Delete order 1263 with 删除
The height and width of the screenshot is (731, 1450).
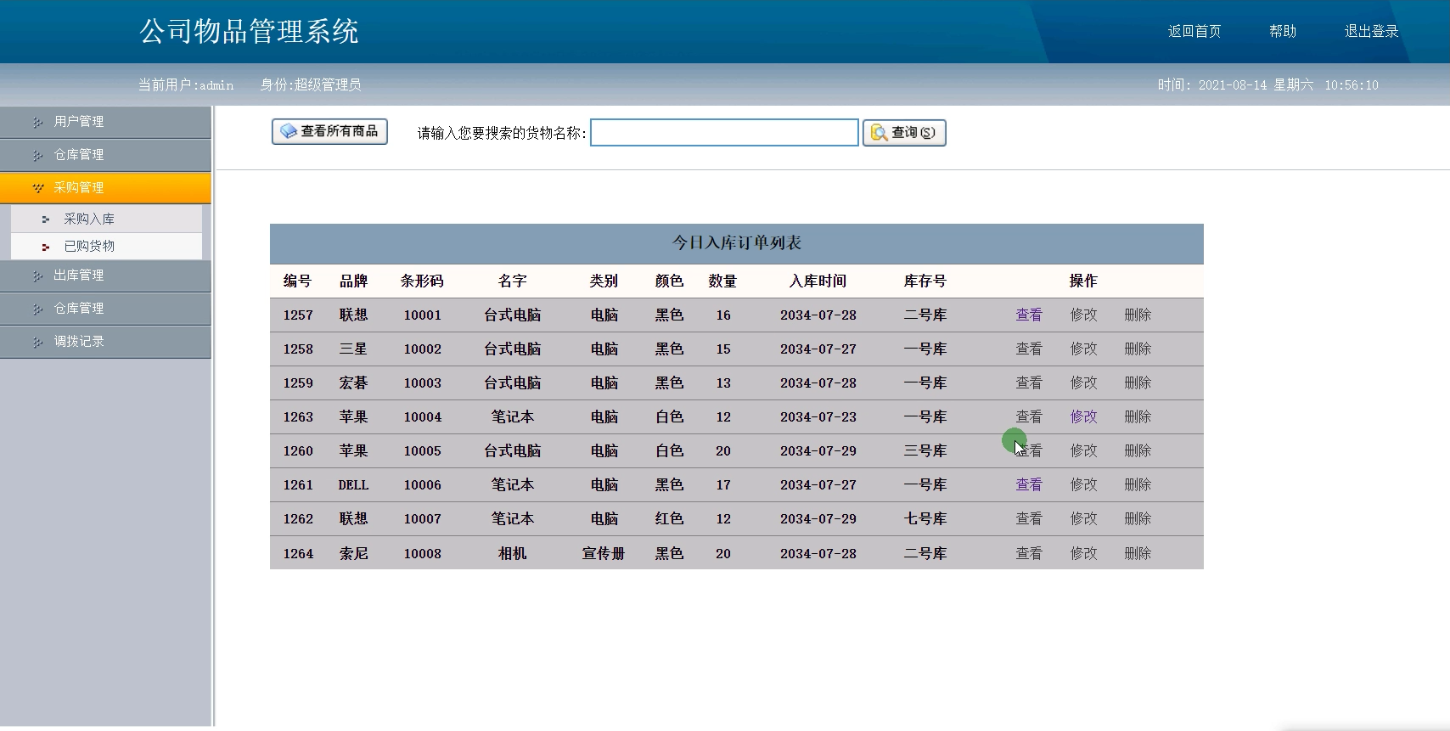tap(1137, 417)
